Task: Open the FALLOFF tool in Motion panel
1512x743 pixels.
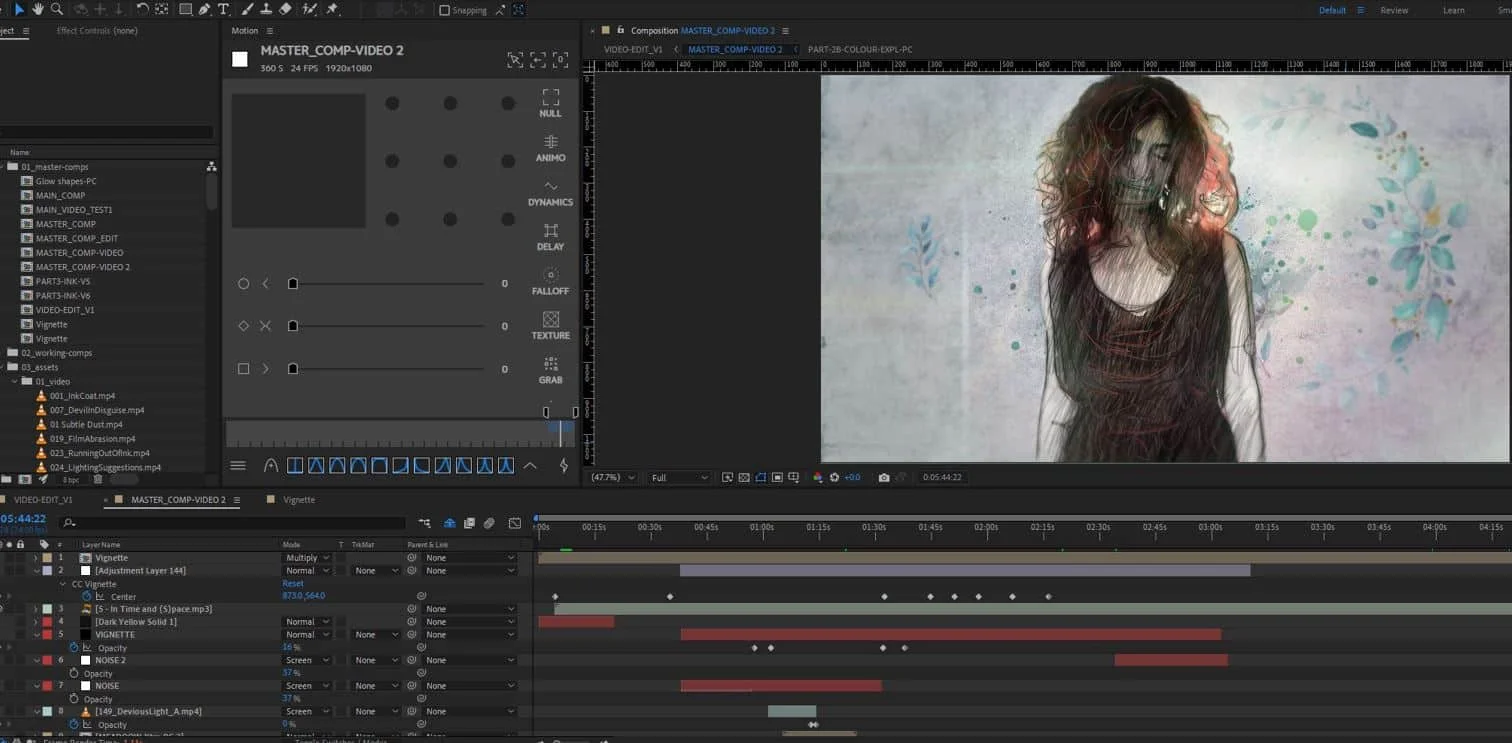Action: (550, 281)
